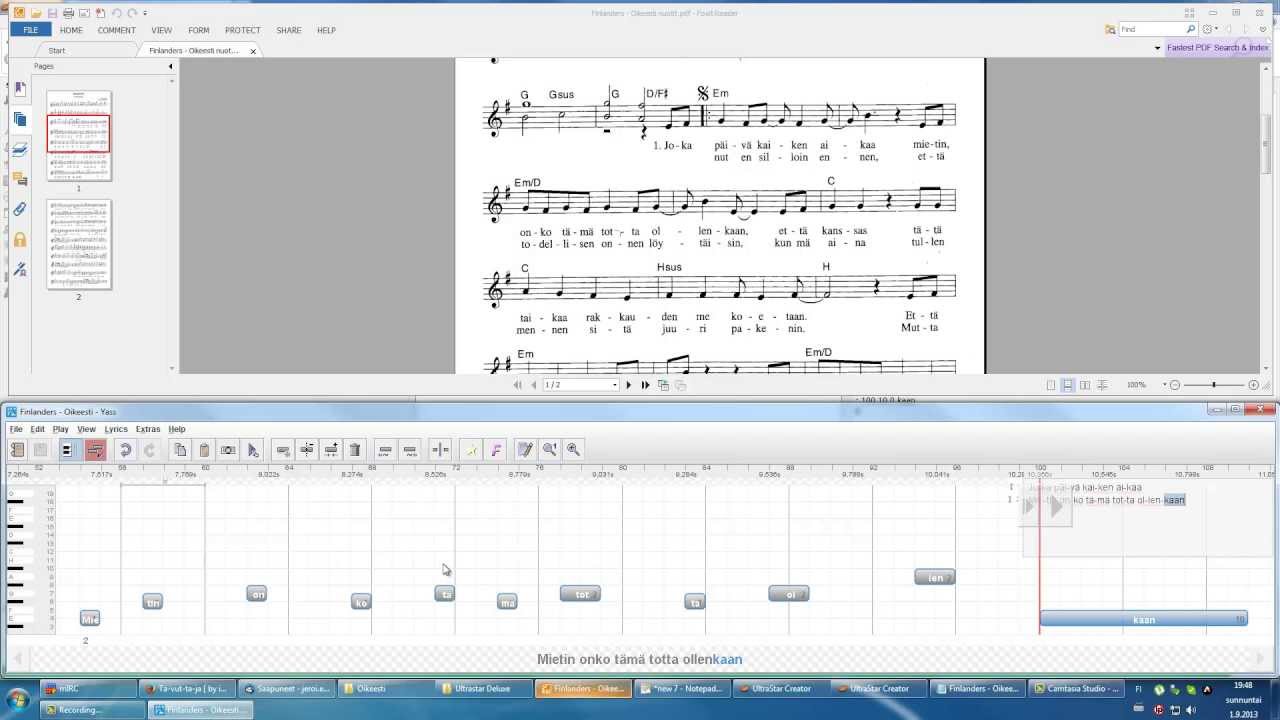Toggle the red lyrics-view icon in Yass toolbar
Image resolution: width=1280 pixels, height=720 pixels.
[95, 450]
